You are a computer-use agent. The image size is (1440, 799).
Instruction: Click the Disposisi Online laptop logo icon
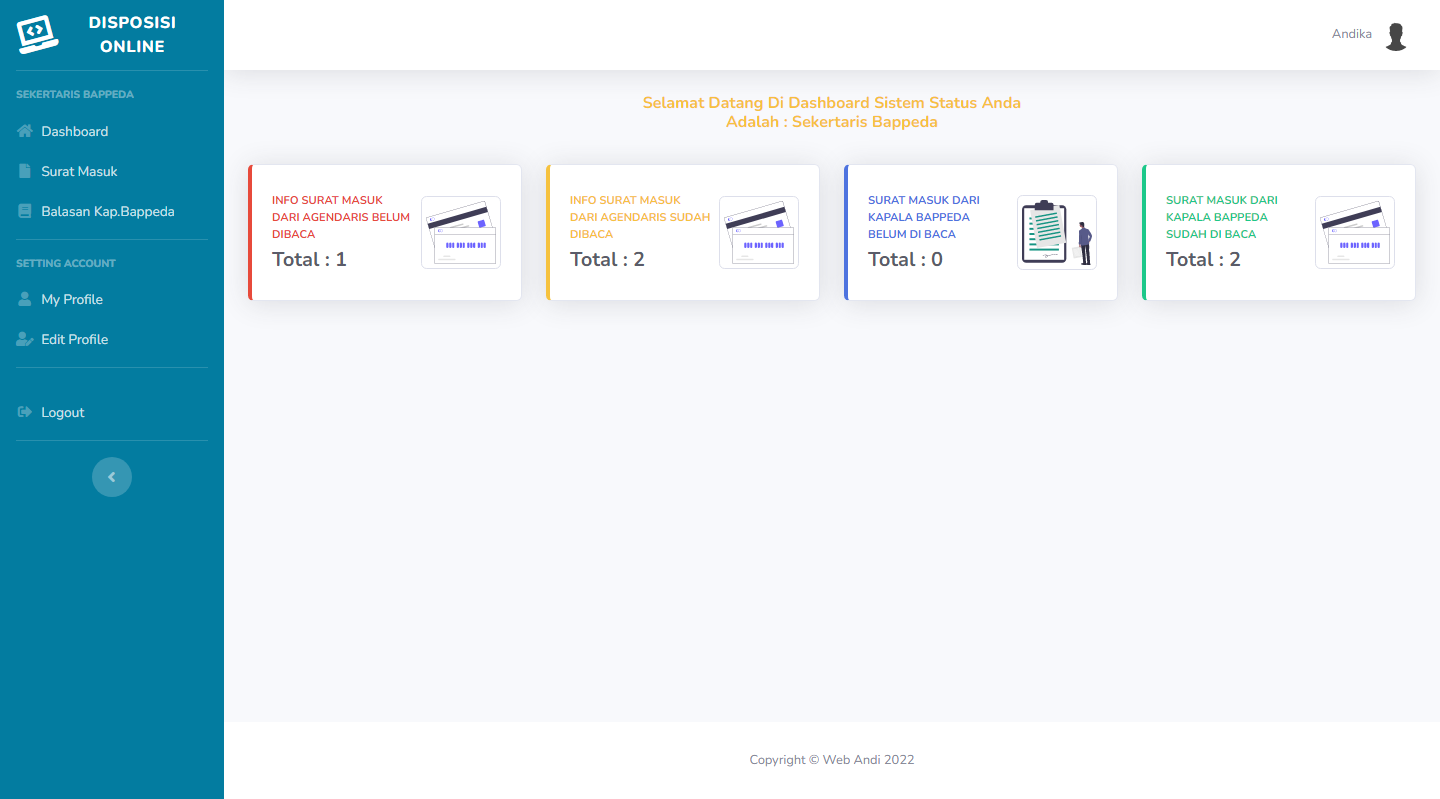[x=38, y=34]
